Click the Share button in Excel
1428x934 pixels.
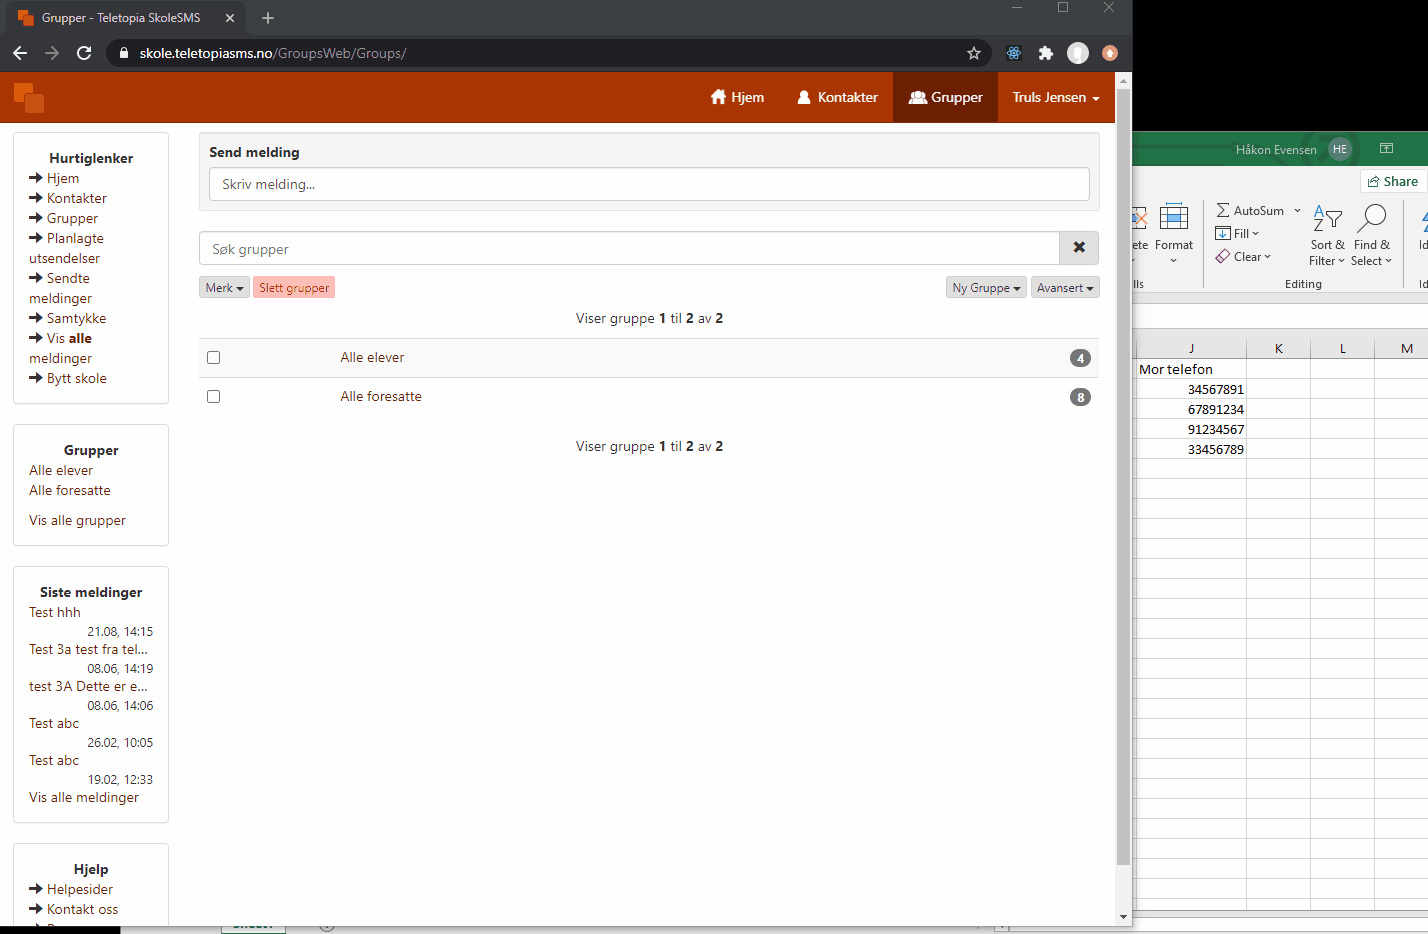1393,181
